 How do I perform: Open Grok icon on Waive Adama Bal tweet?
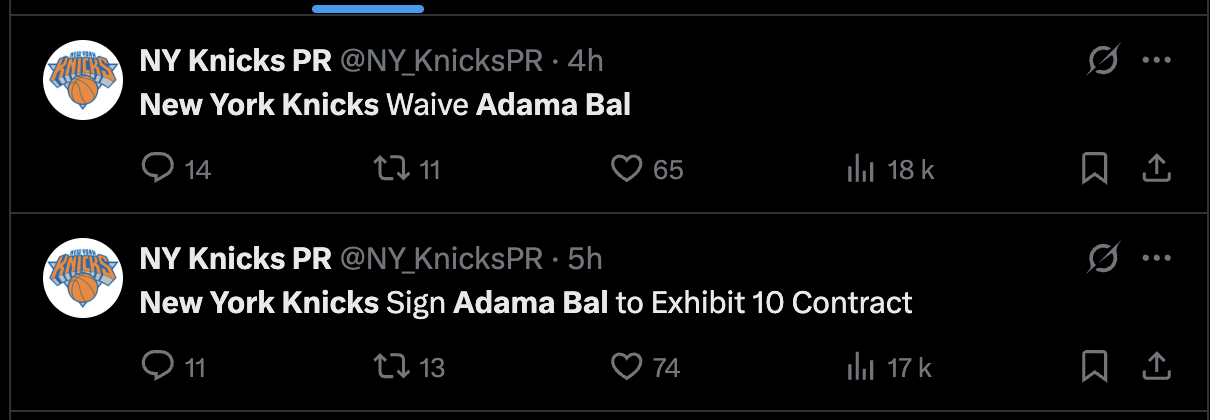click(1103, 62)
